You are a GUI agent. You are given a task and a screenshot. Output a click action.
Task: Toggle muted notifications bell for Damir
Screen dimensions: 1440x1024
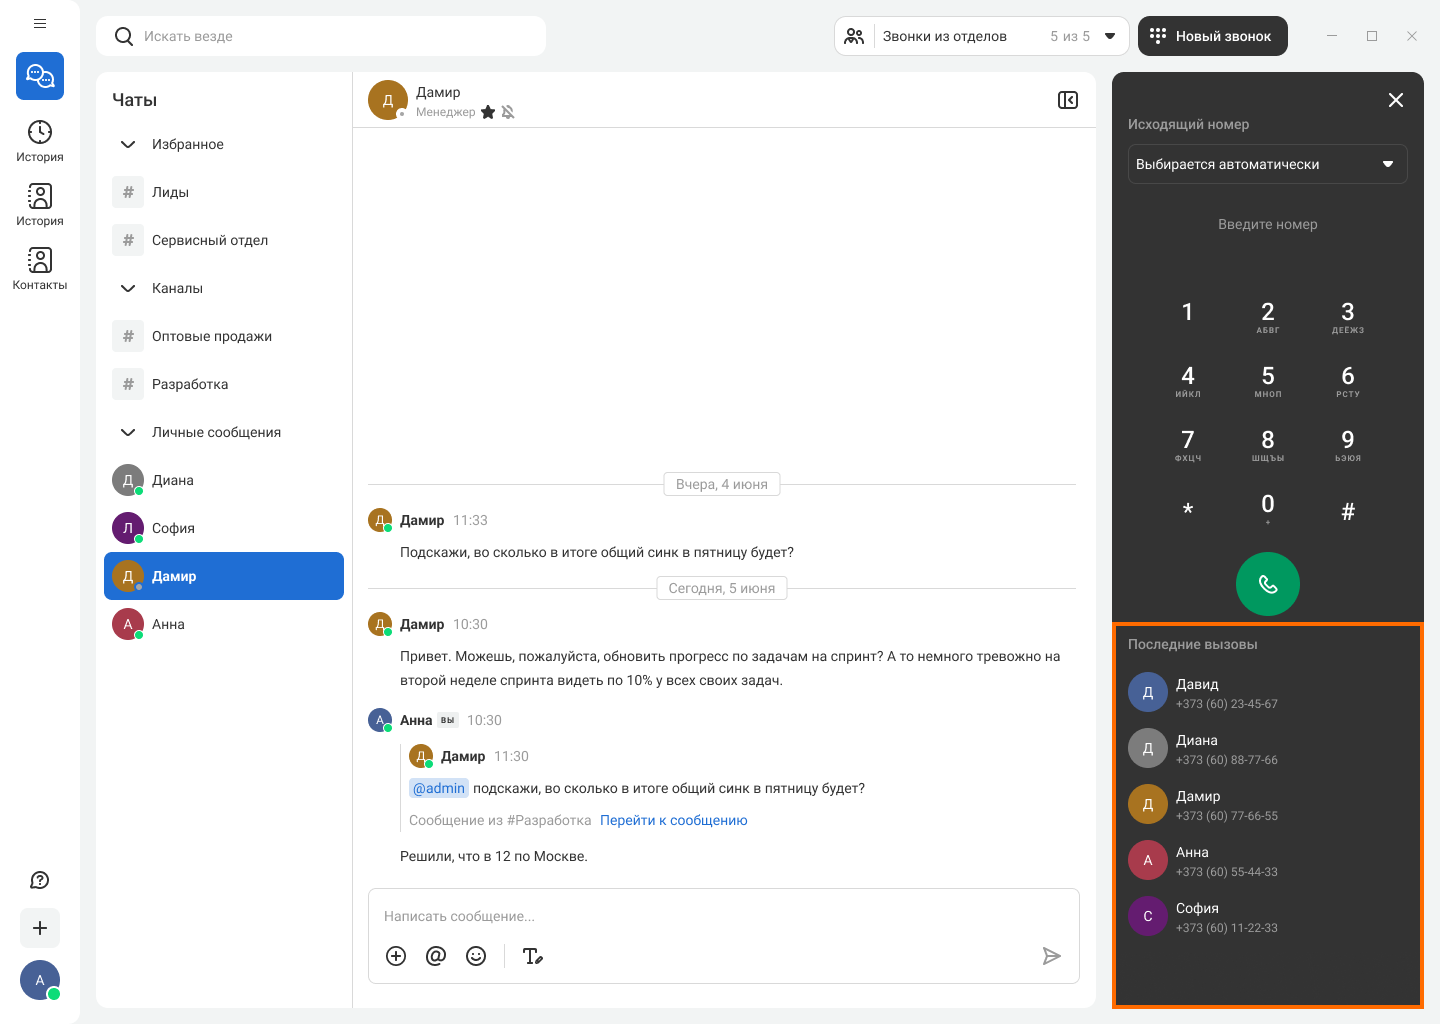508,112
